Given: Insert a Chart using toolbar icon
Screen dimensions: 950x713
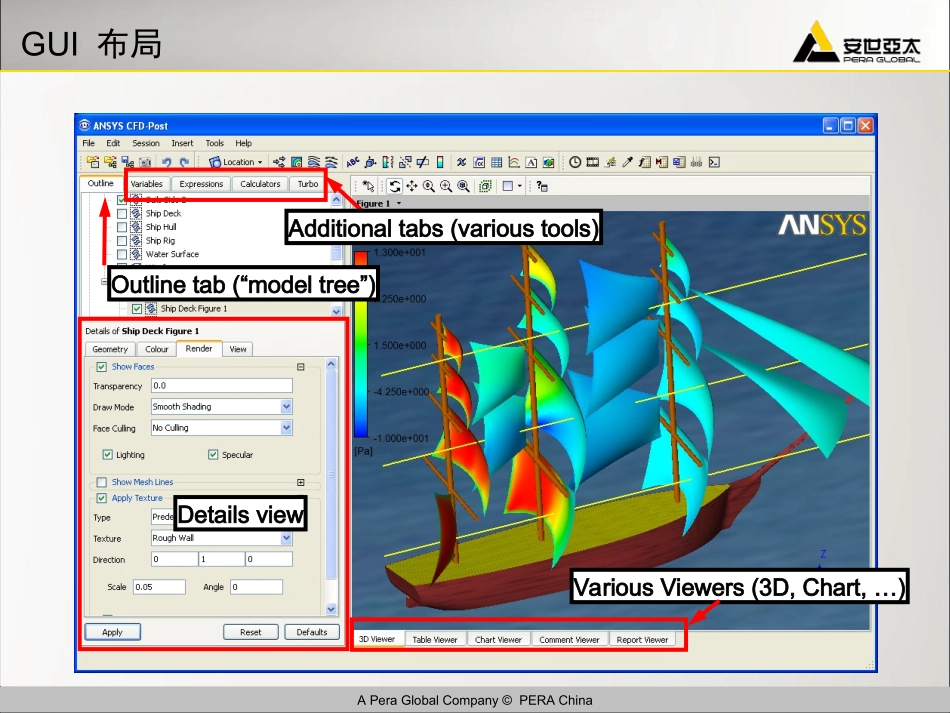Looking at the screenshot, I should tap(514, 162).
